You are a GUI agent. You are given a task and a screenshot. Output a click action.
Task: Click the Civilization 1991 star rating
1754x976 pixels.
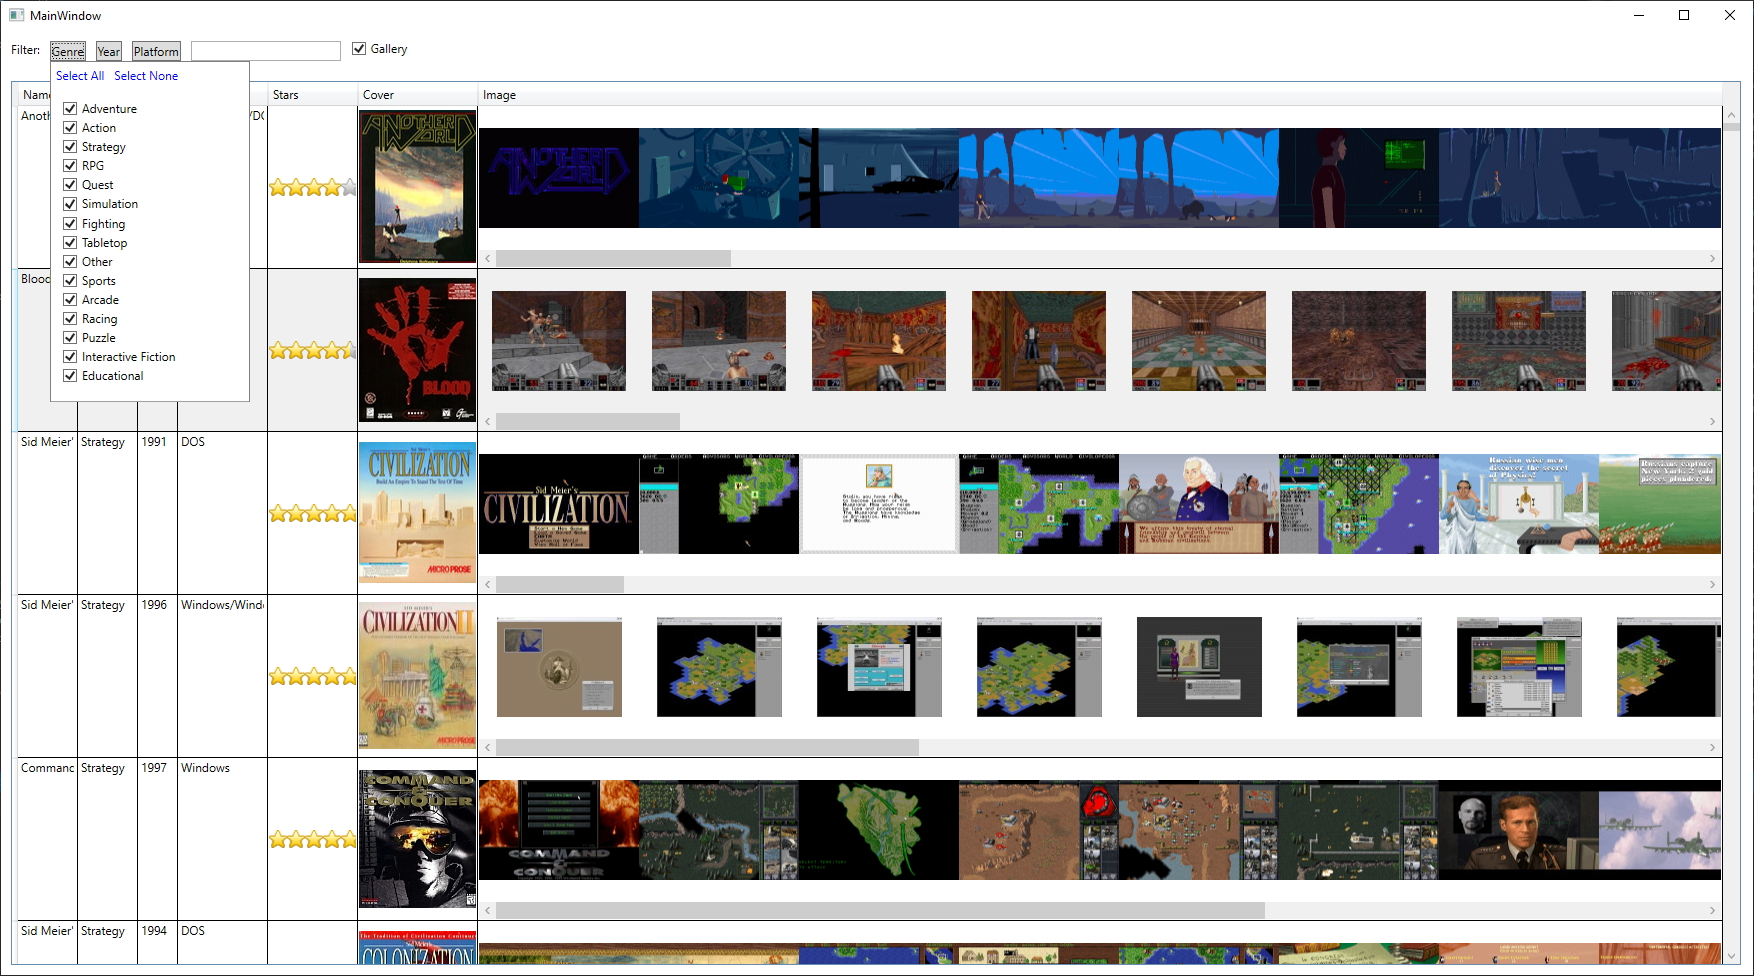click(x=313, y=513)
